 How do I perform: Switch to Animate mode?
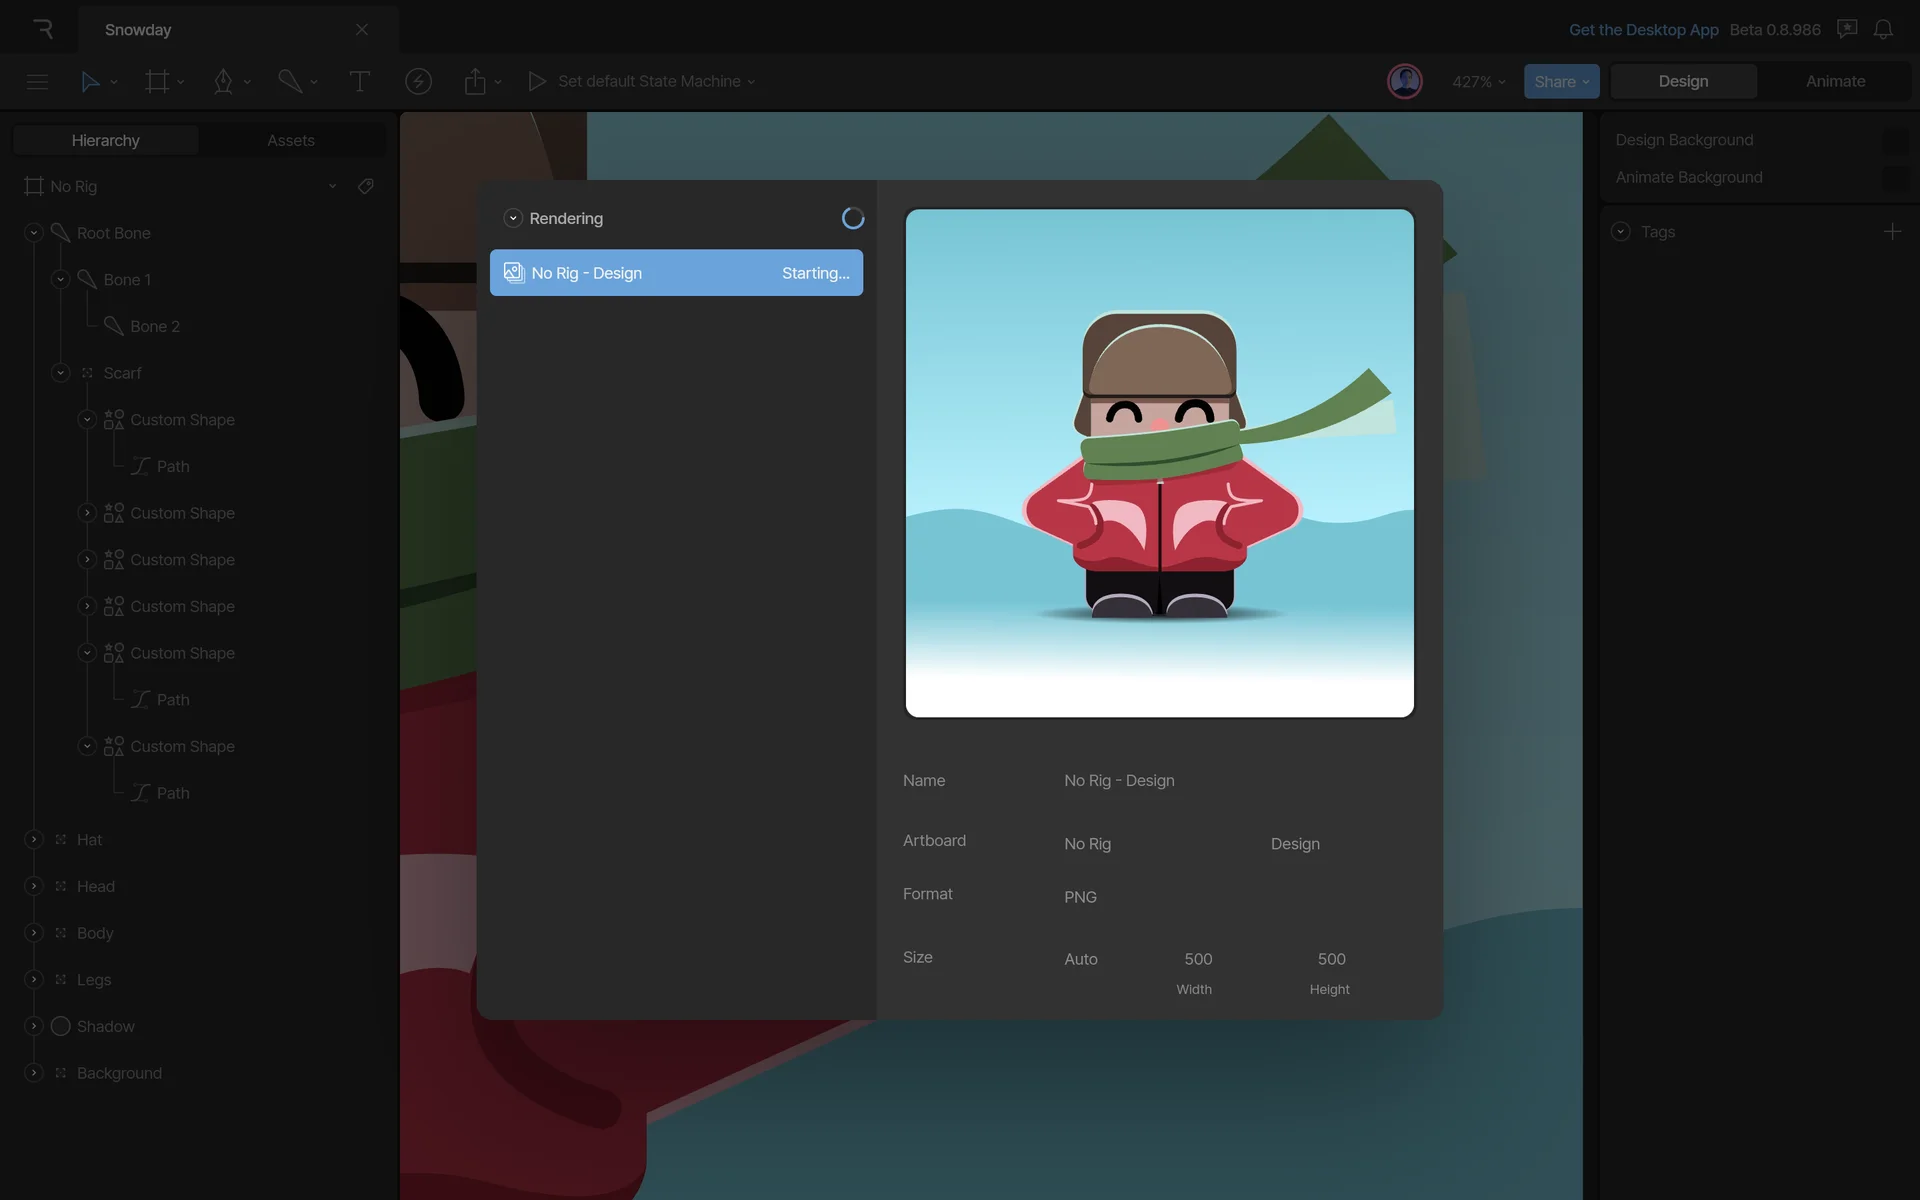pyautogui.click(x=1835, y=82)
